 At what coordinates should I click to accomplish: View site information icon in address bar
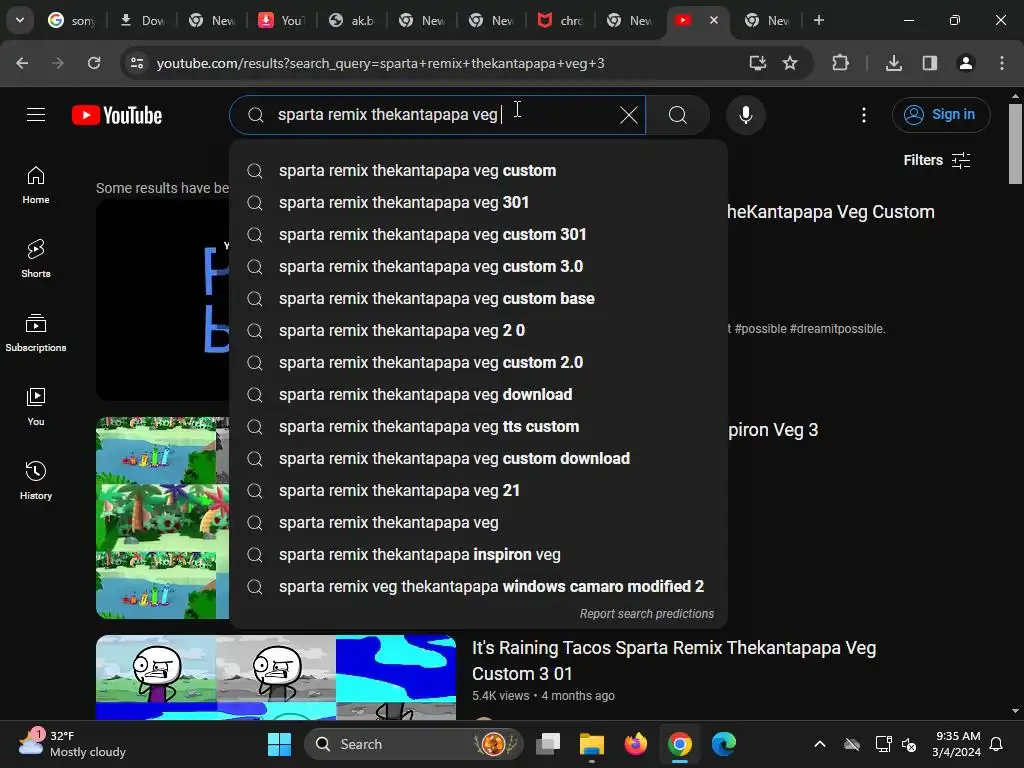[137, 63]
